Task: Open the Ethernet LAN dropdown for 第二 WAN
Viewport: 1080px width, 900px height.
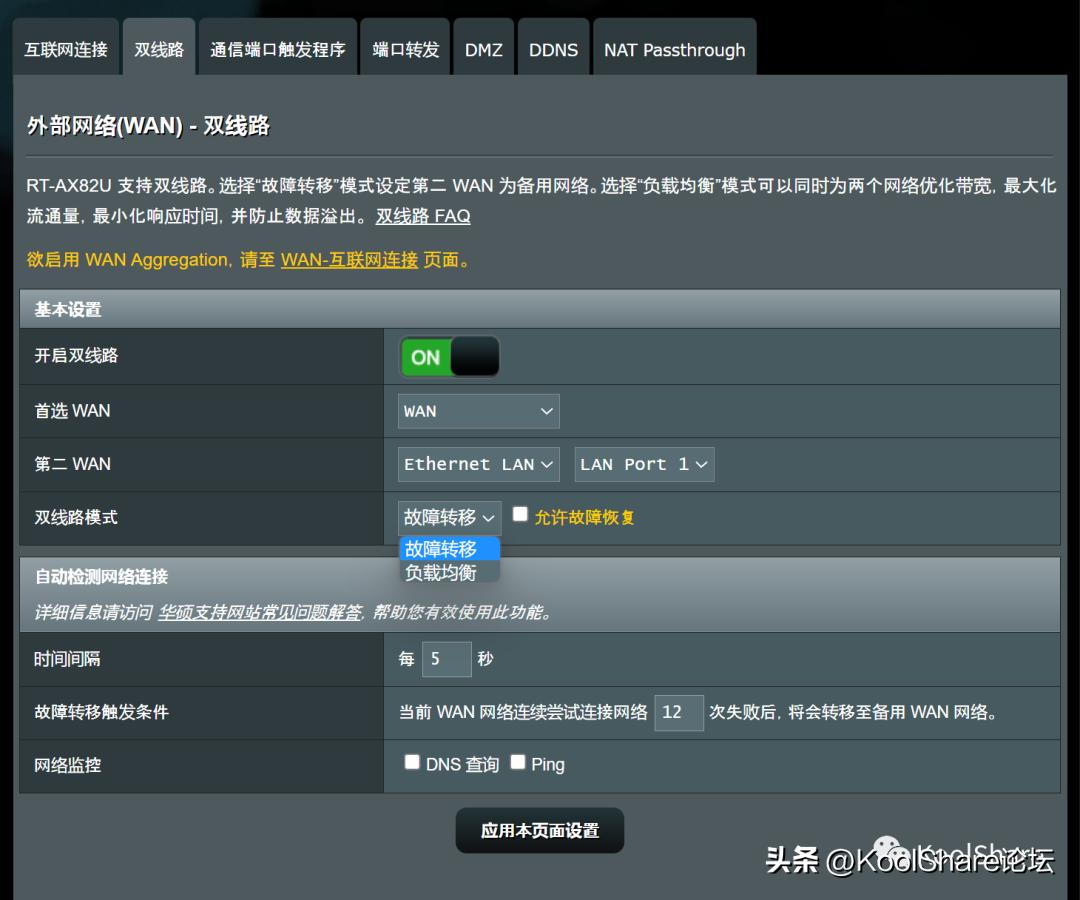Action: point(478,463)
